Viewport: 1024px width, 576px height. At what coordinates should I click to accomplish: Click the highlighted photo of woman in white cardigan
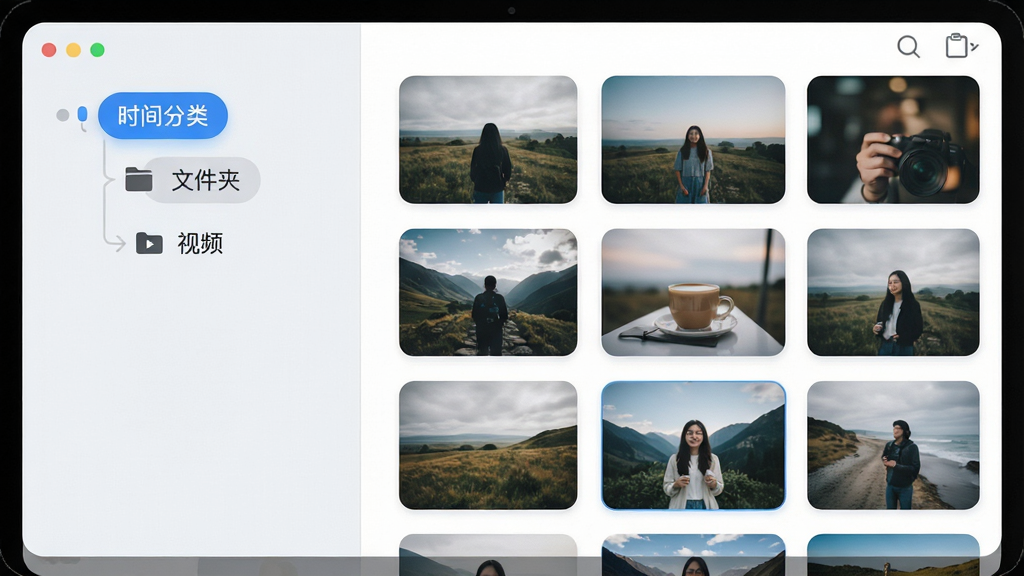click(693, 445)
